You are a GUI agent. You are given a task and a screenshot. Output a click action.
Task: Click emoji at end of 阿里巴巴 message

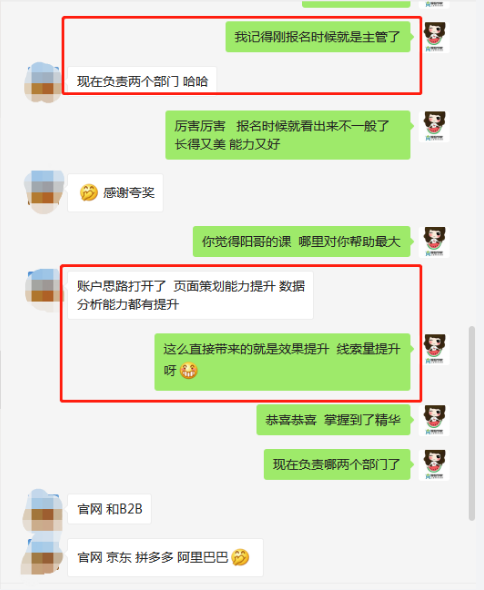[x=240, y=557]
